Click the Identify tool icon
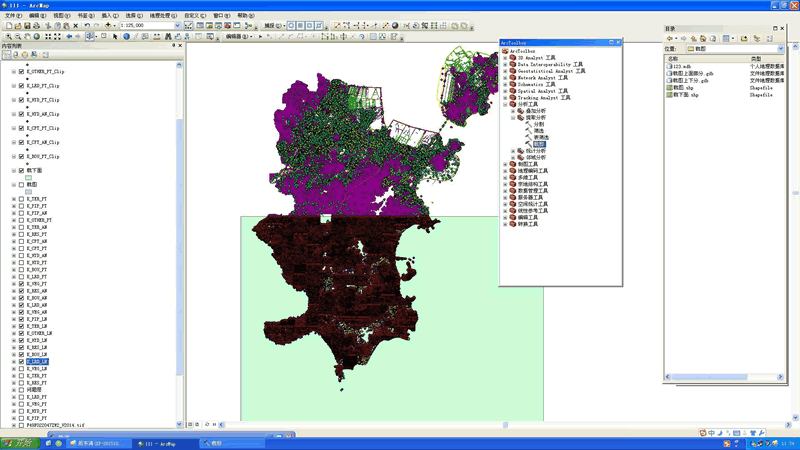Image resolution: width=800 pixels, height=450 pixels. coord(126,37)
